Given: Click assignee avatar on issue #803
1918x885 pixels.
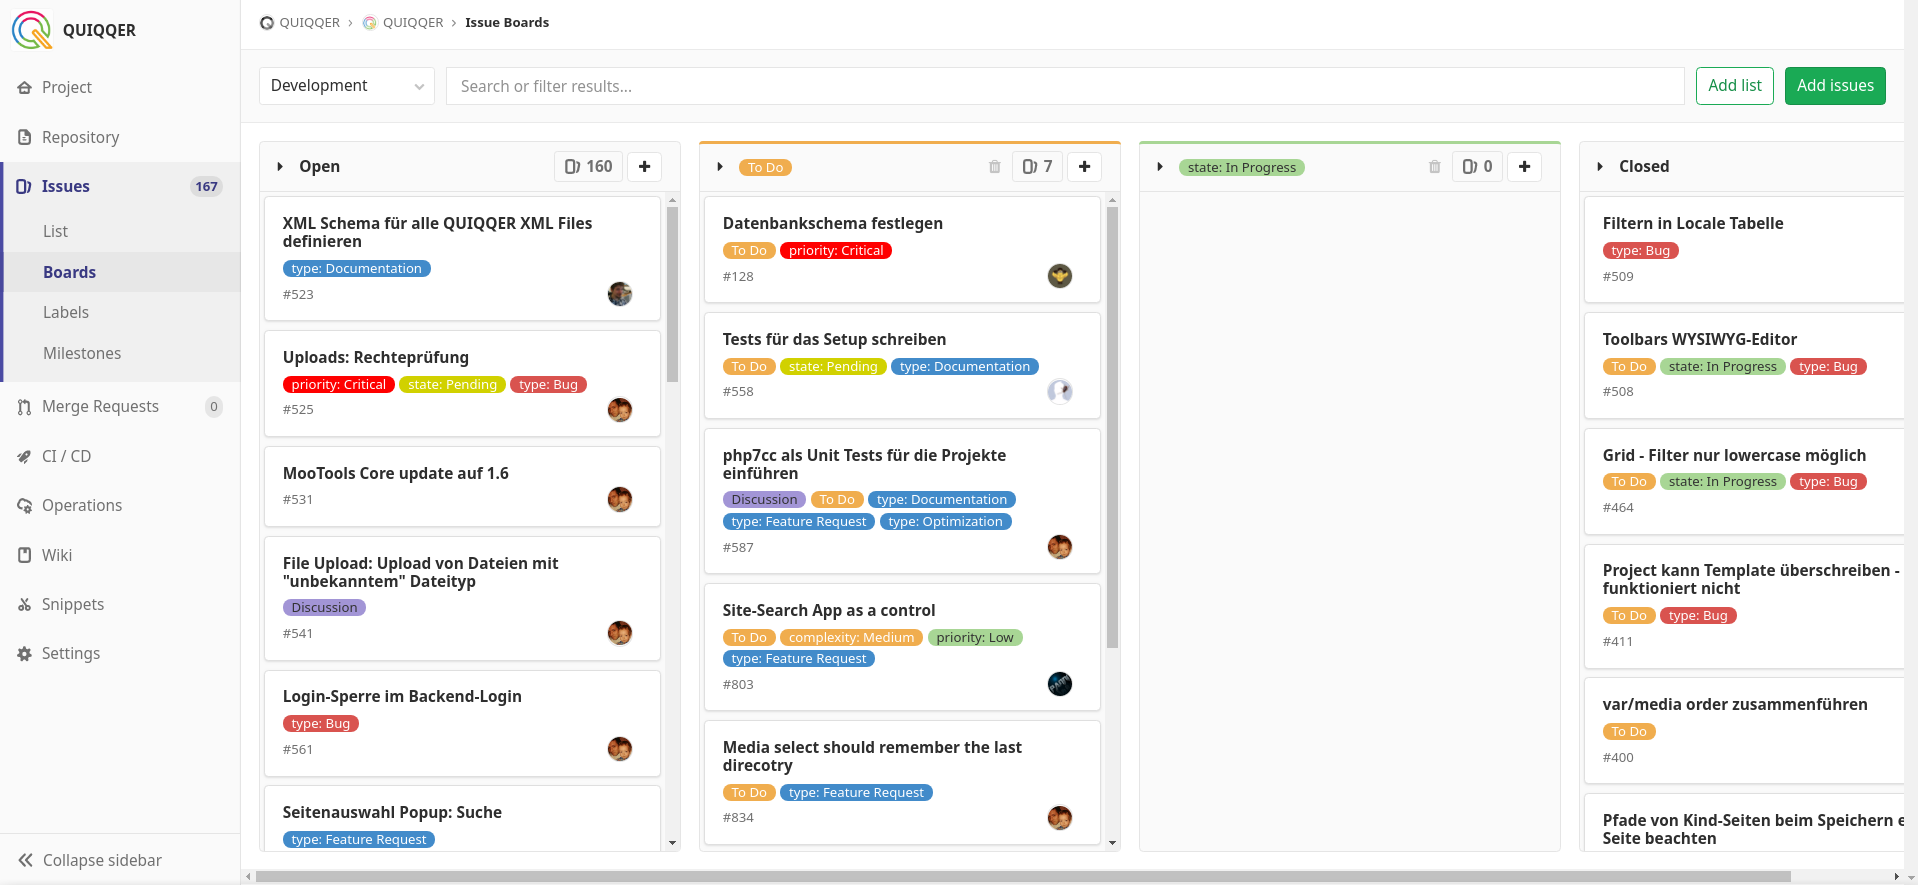Looking at the screenshot, I should [x=1060, y=684].
